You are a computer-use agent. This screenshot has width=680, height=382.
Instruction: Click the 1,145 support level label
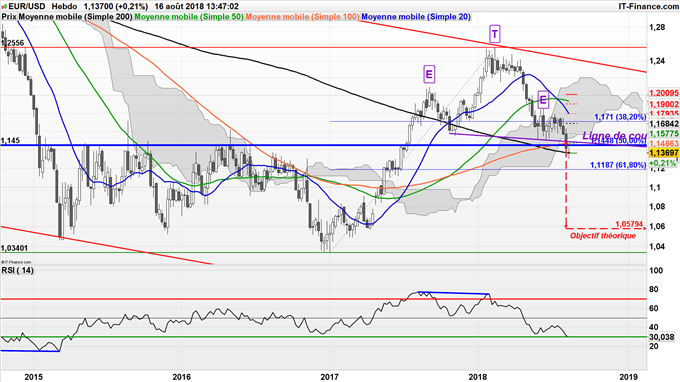(x=10, y=140)
